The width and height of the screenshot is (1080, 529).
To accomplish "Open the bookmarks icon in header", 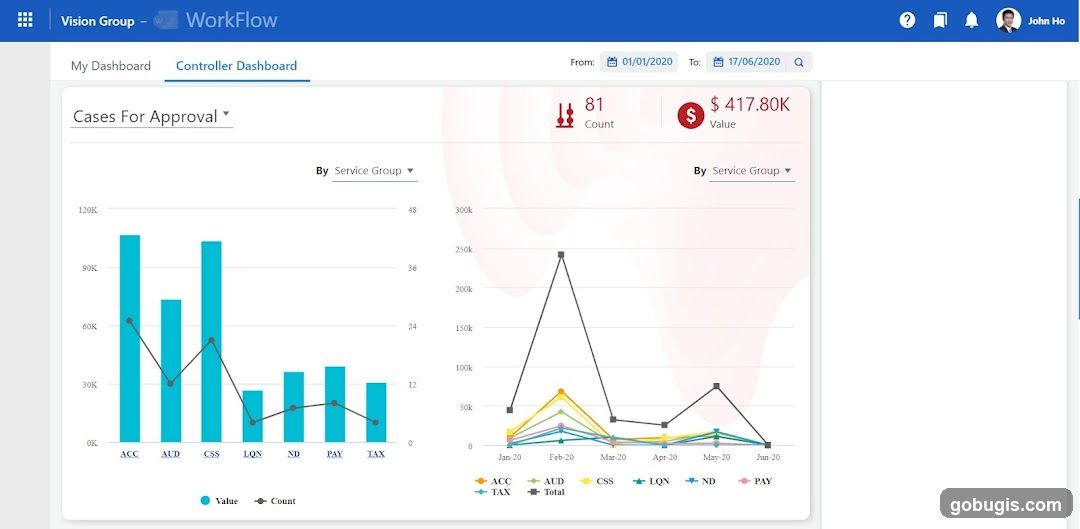I will point(940,21).
